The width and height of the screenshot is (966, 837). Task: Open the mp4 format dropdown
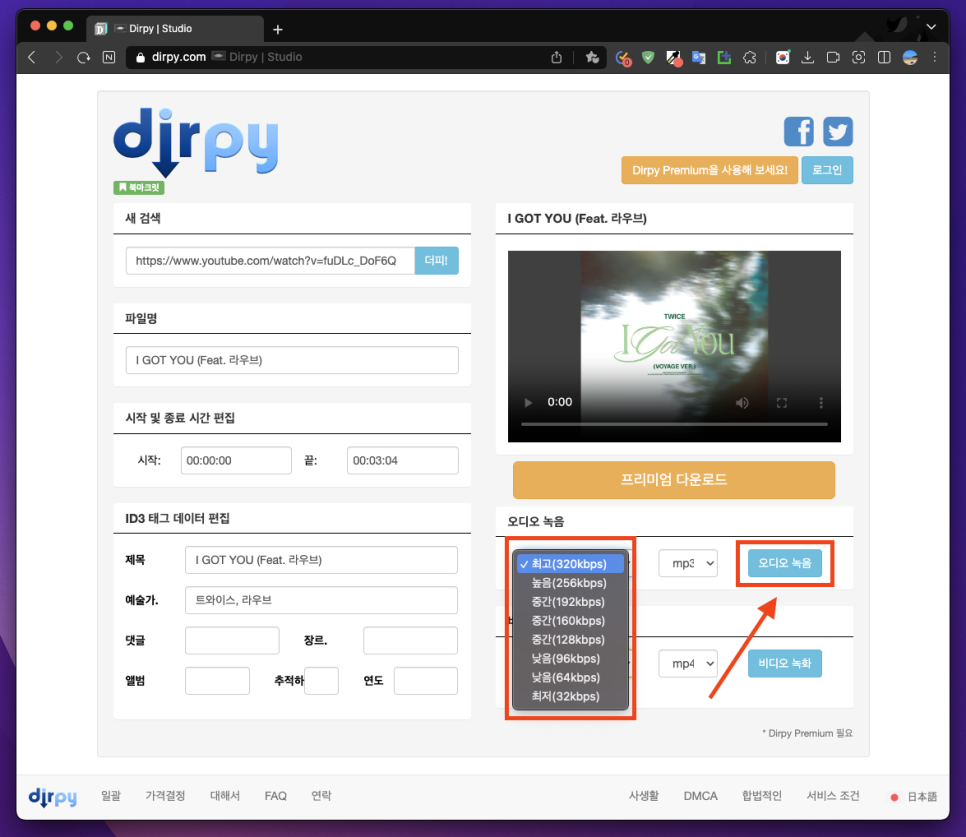pos(688,663)
